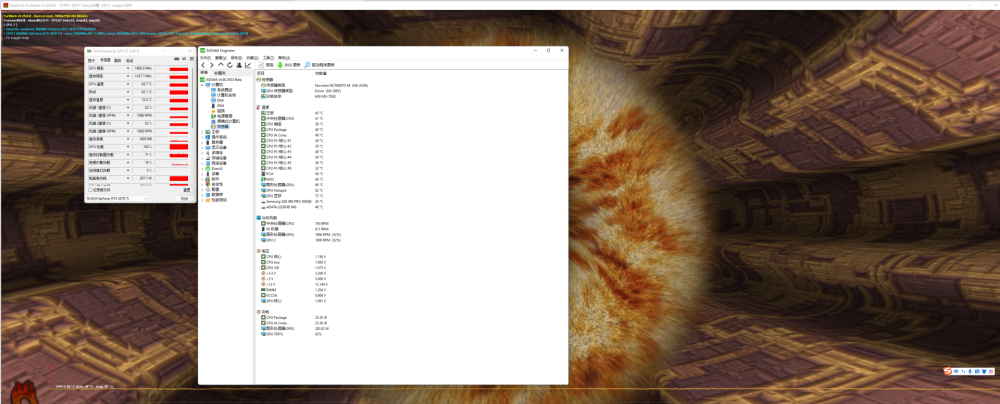The width and height of the screenshot is (1000, 404).
Task: Expand the Motherboard node in AIDA64 tree
Action: click(202, 131)
